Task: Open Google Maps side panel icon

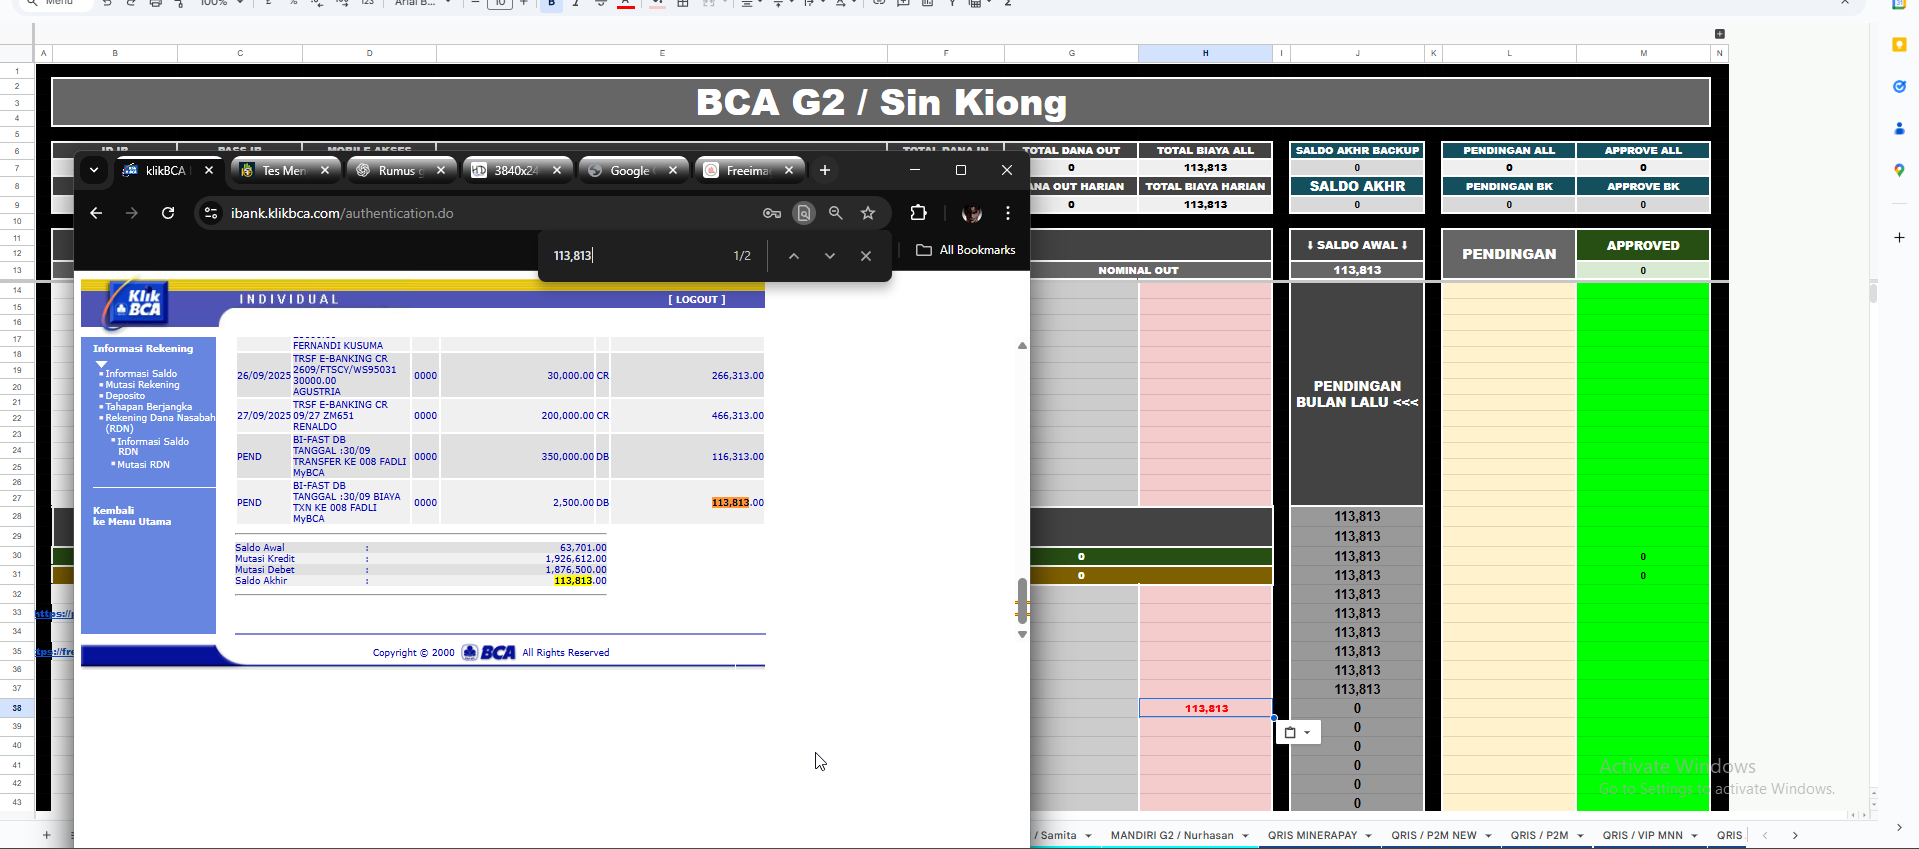Action: pos(1899,170)
